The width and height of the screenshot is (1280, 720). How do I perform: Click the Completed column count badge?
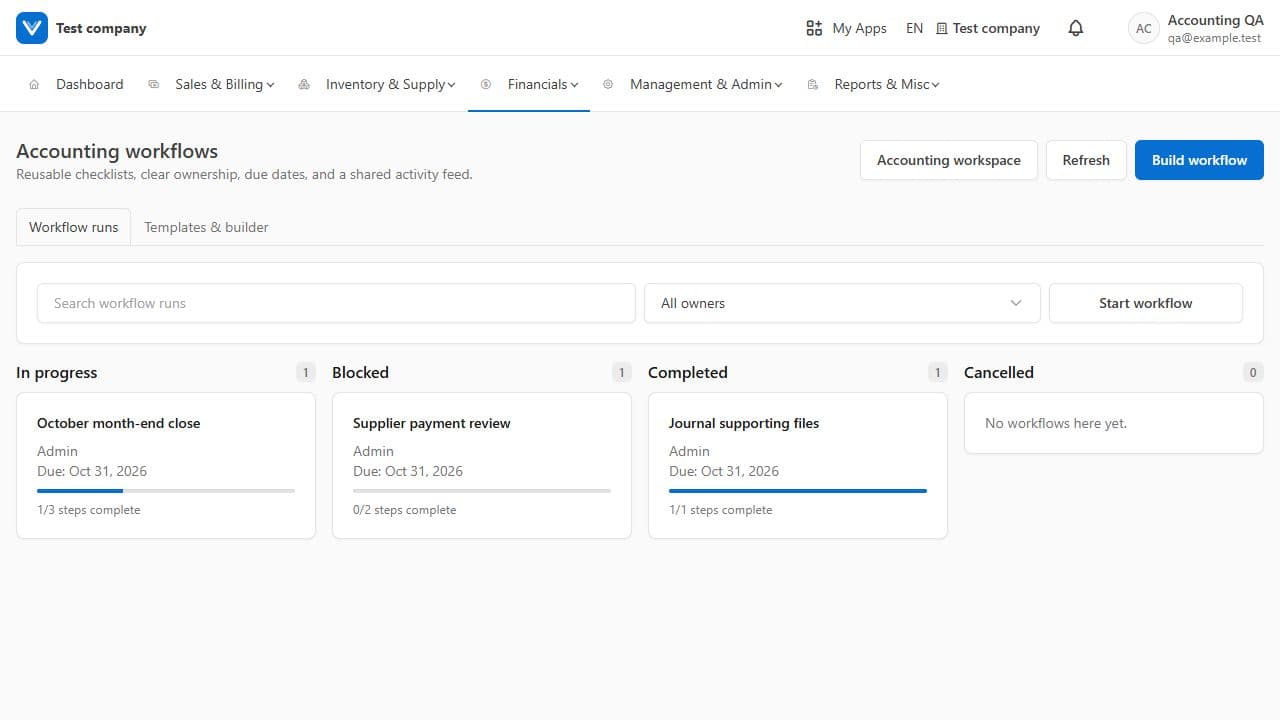pos(937,372)
